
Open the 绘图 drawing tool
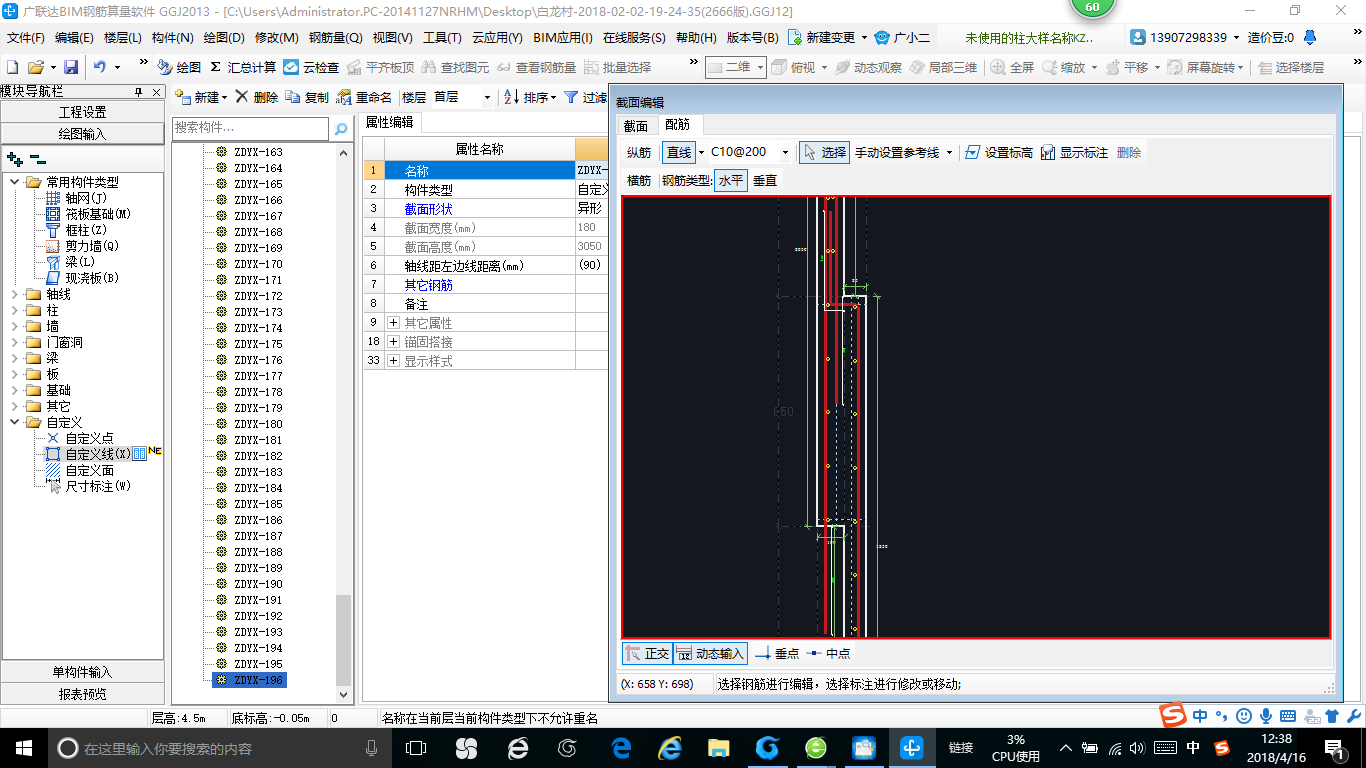point(180,67)
